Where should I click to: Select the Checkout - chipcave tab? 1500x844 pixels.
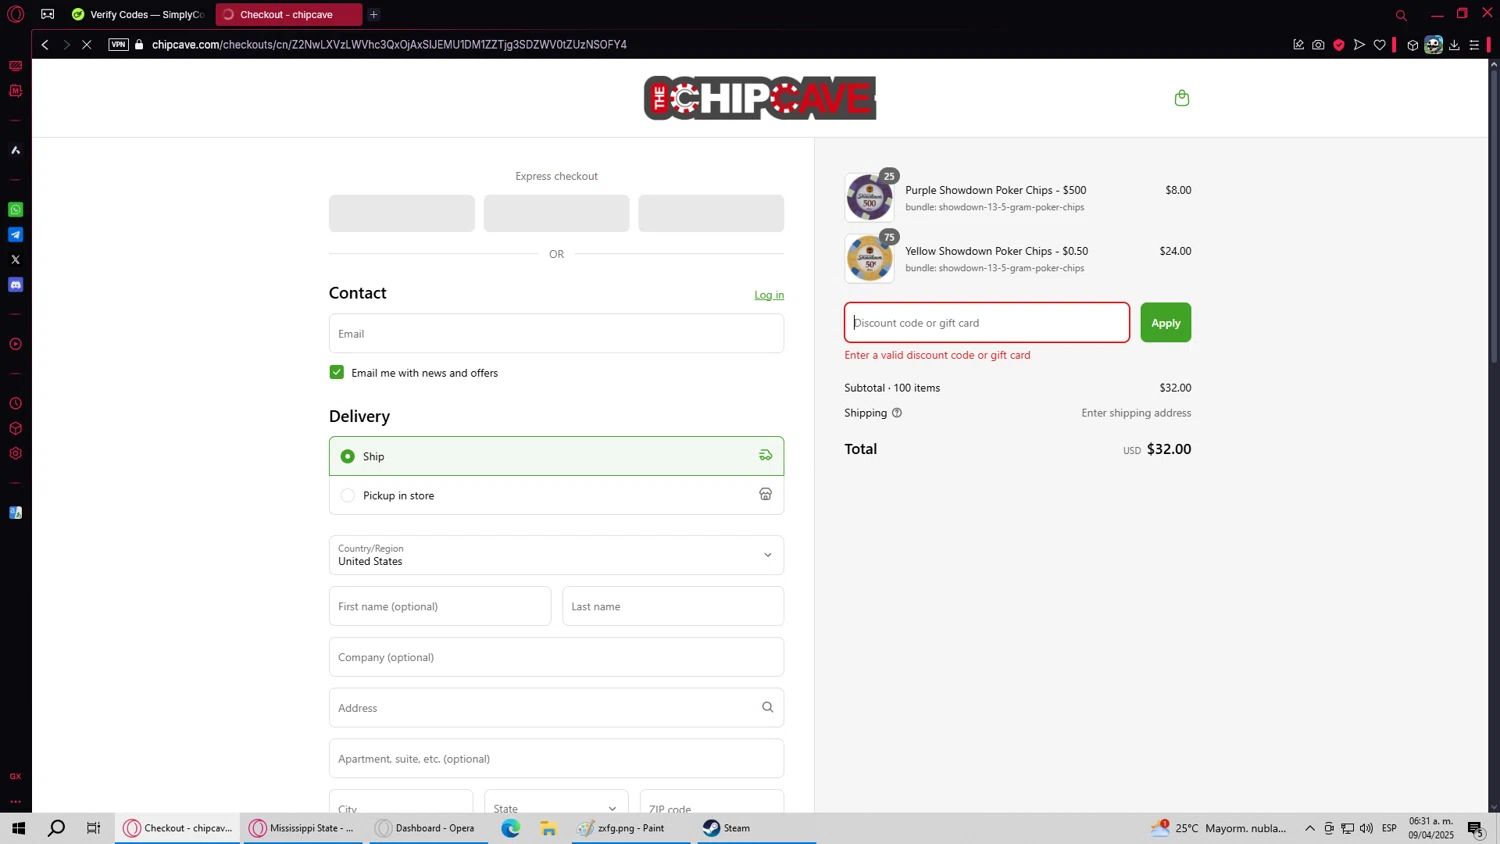pos(288,14)
